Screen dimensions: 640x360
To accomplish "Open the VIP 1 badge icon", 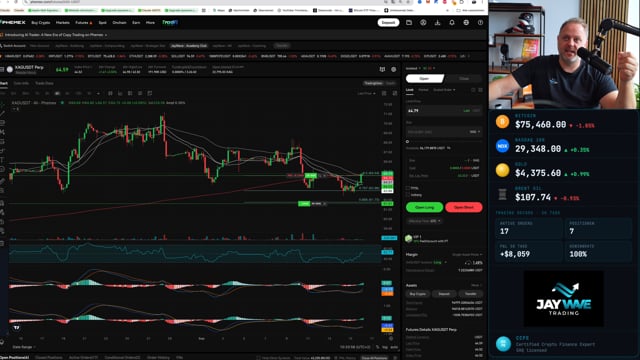I will click(x=409, y=239).
